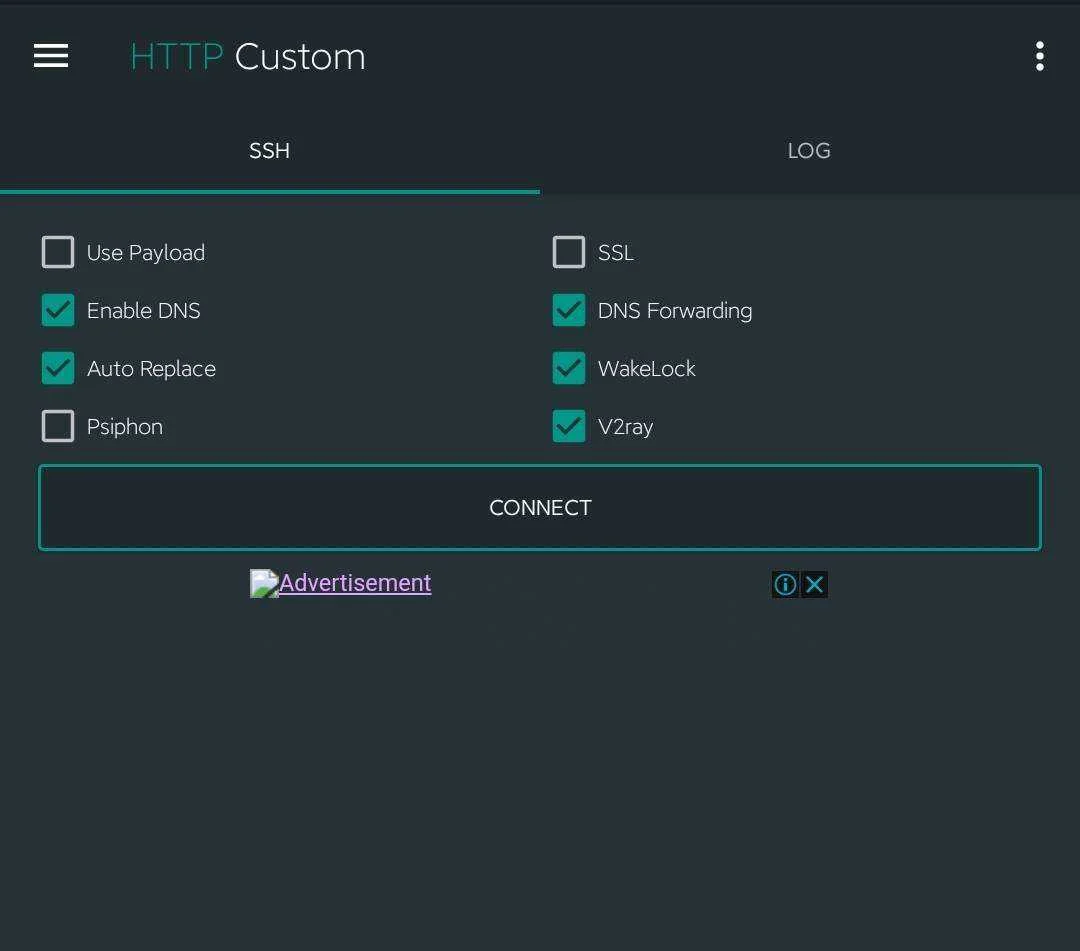
Task: Switch to the SSH tab
Action: coord(269,150)
